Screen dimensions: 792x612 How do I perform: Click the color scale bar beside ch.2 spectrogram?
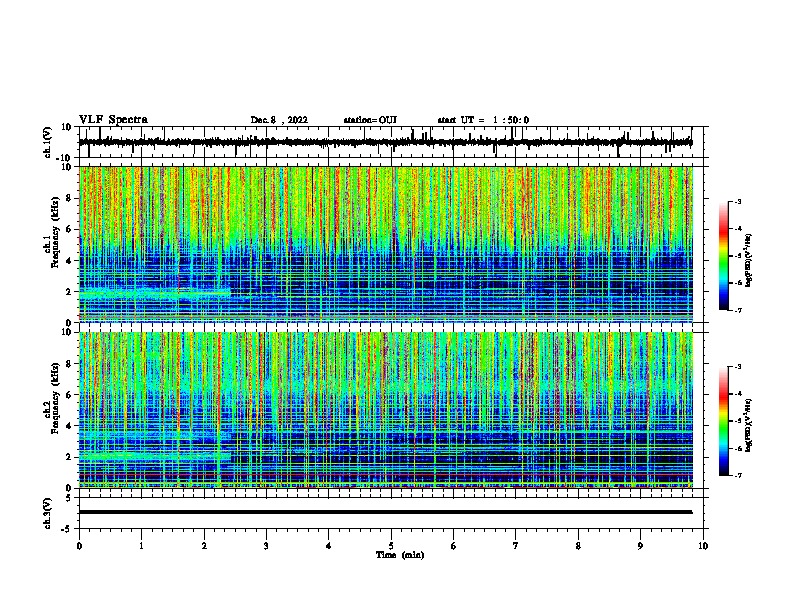tap(724, 421)
